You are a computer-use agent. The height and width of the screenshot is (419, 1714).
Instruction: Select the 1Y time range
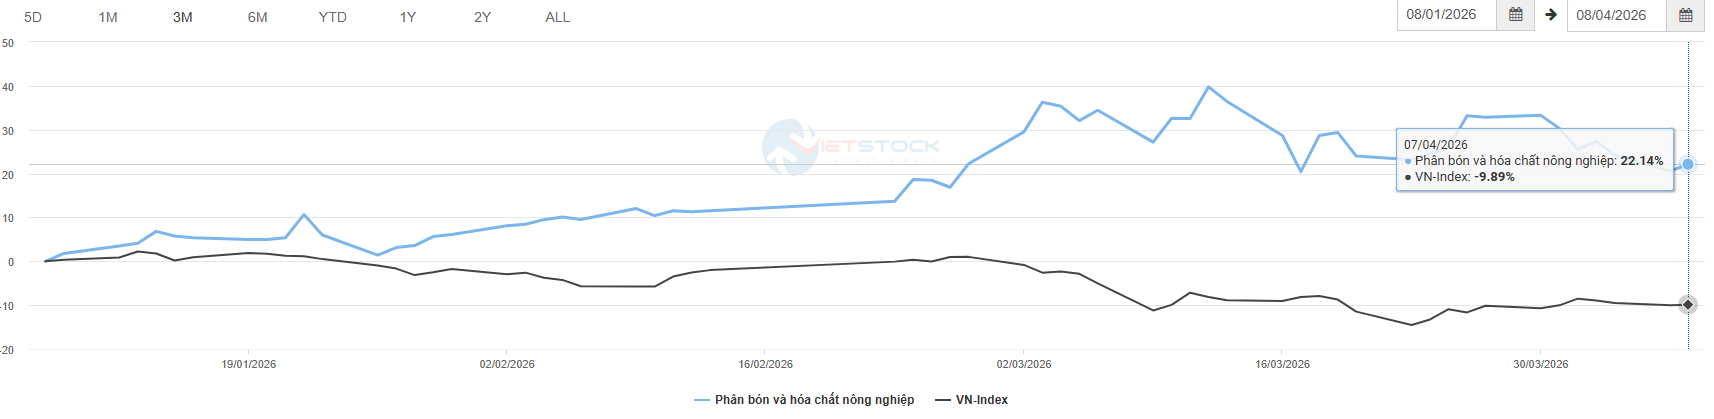click(x=407, y=17)
